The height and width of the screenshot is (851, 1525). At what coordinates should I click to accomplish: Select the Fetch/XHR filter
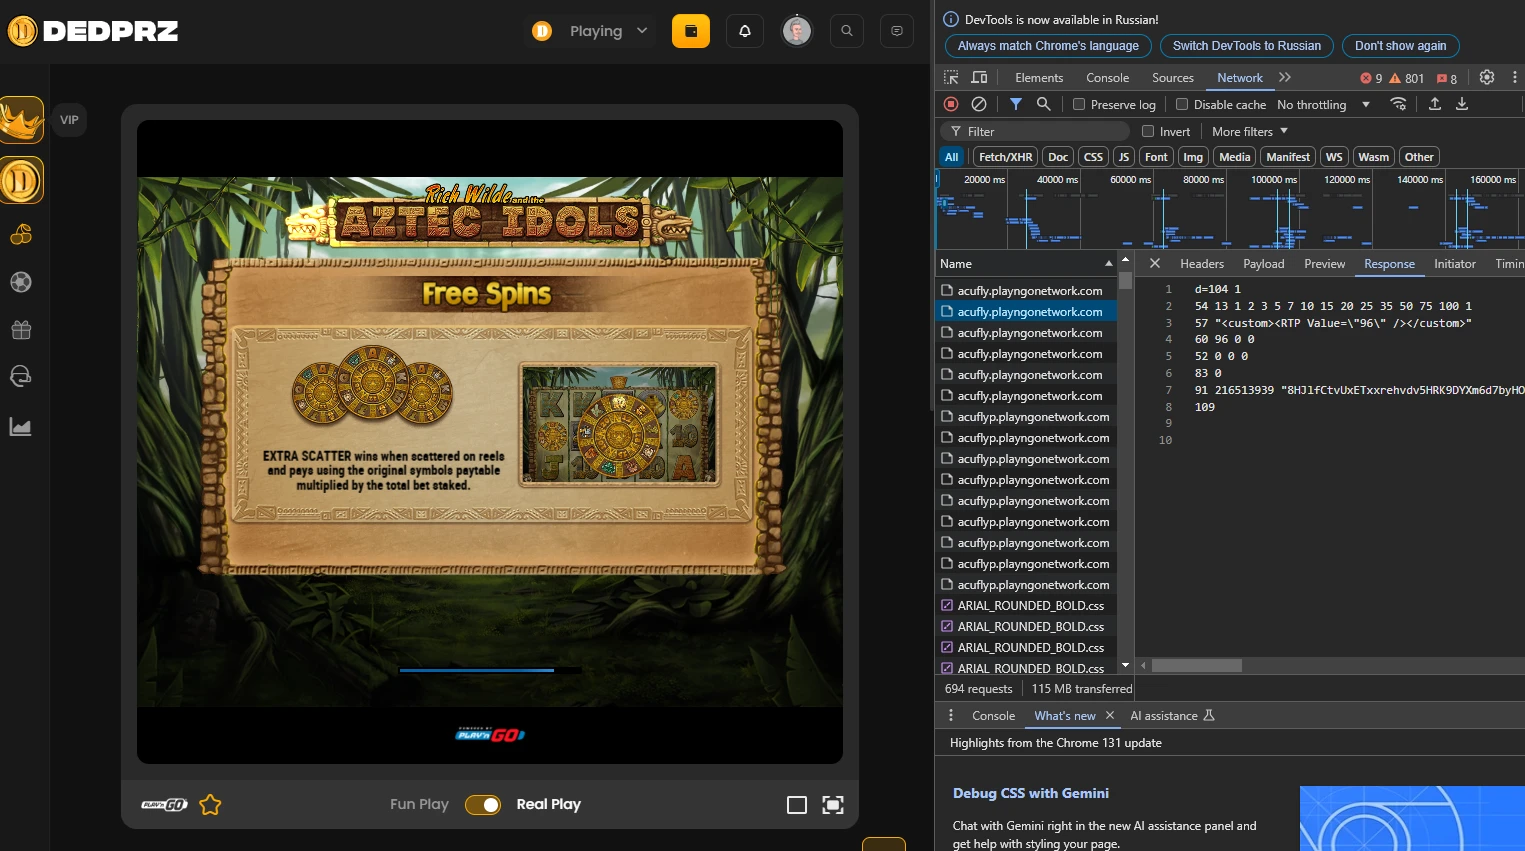[x=1005, y=157]
